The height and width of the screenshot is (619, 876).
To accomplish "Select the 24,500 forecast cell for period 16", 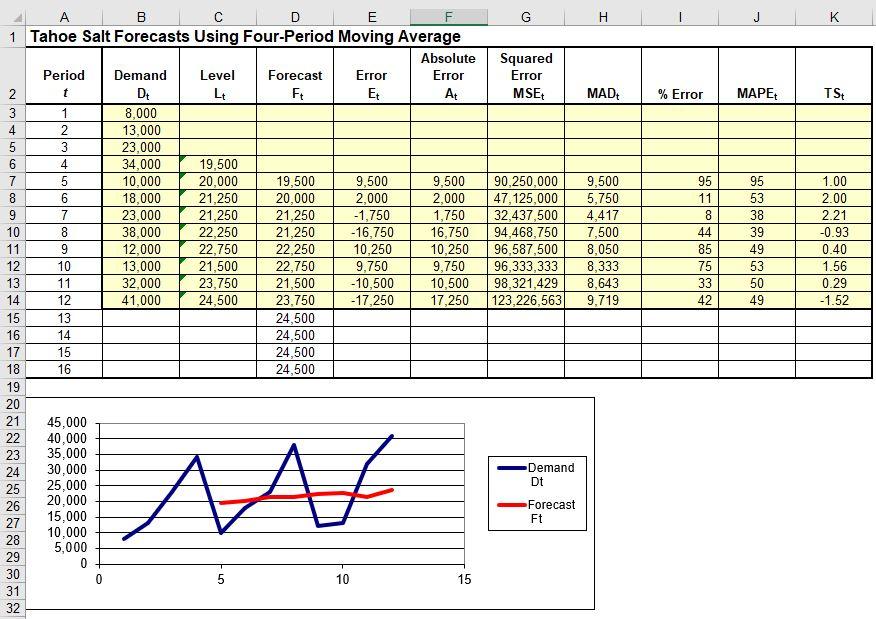I will 294,366.
